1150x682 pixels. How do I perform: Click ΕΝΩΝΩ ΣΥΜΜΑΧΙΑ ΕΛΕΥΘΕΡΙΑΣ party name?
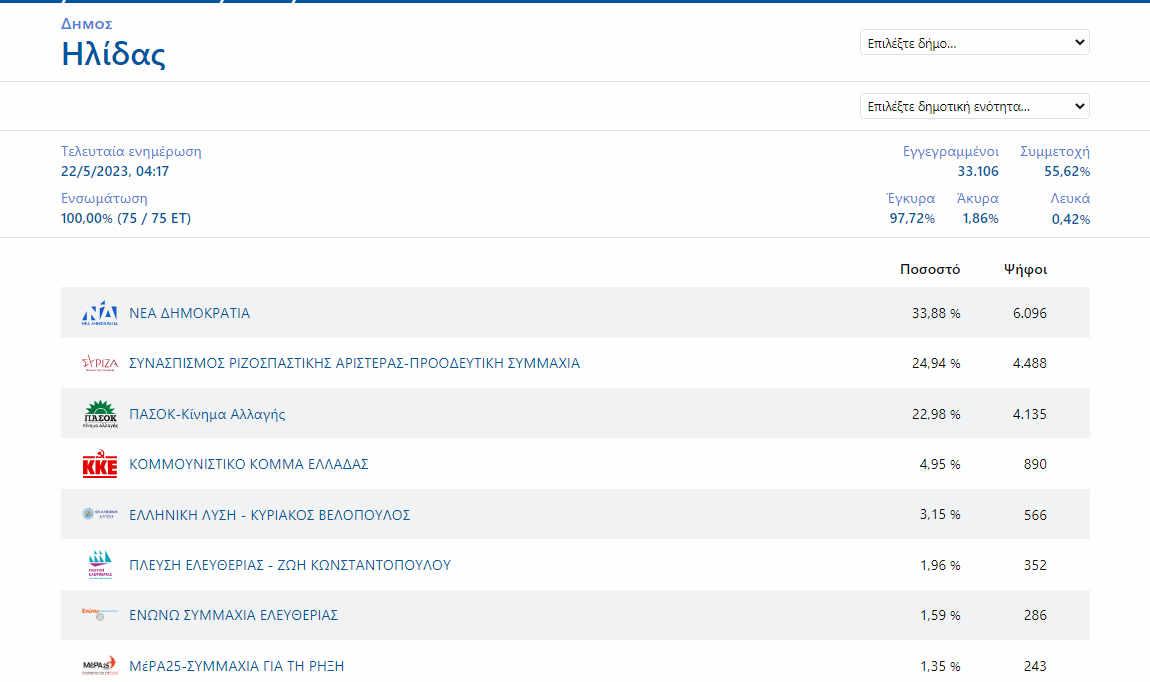point(234,615)
